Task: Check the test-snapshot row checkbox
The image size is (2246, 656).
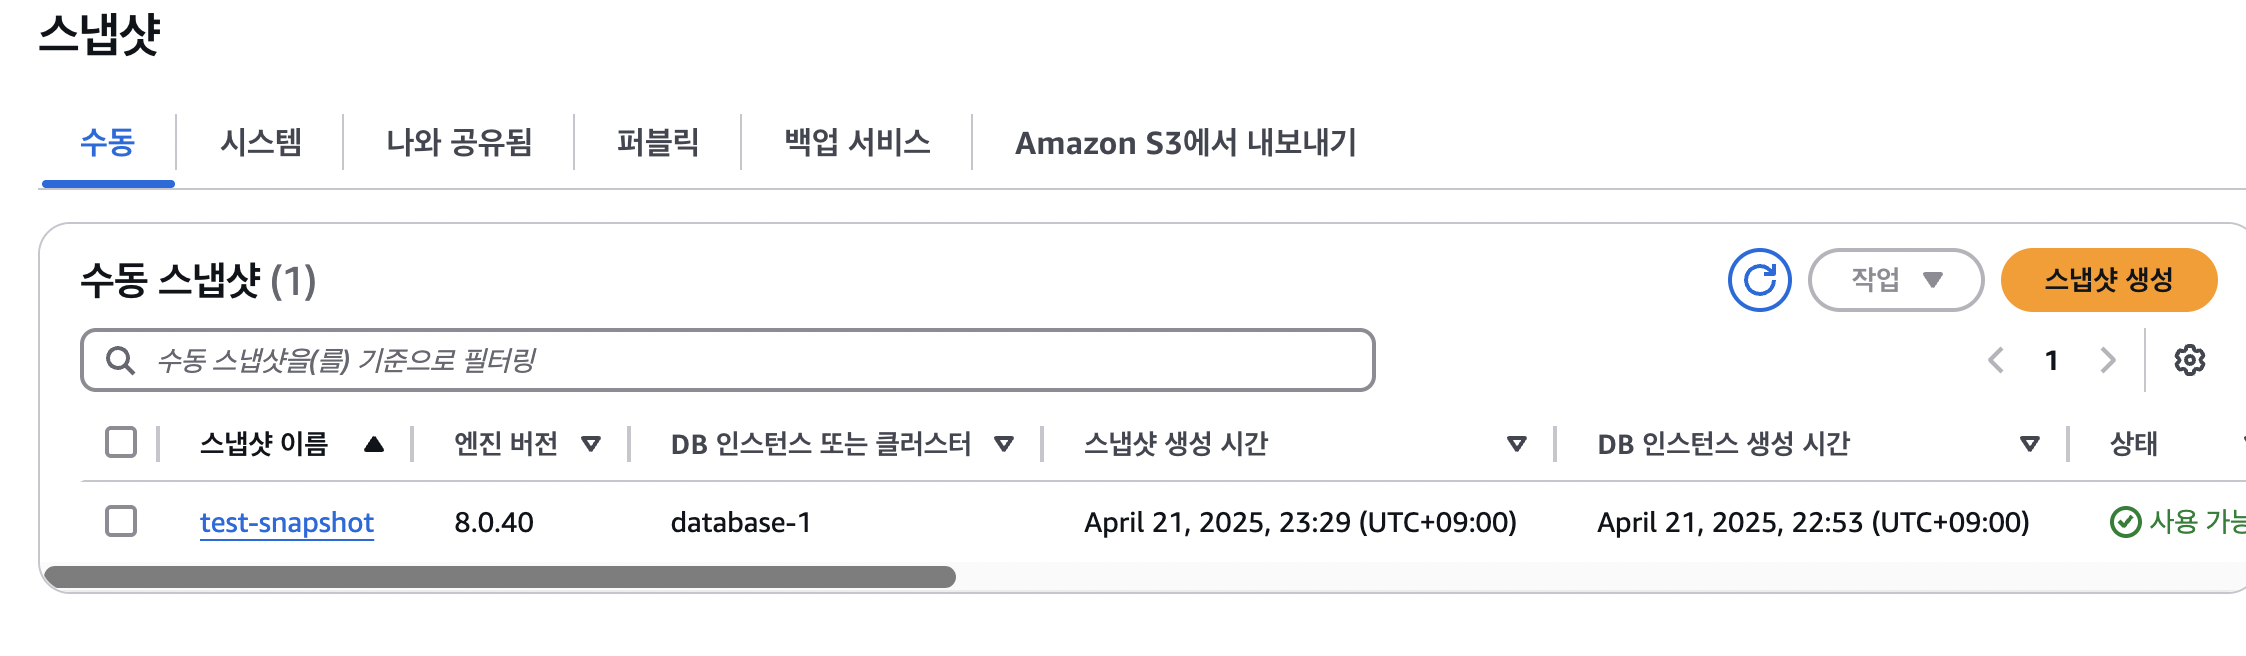Action: (121, 521)
